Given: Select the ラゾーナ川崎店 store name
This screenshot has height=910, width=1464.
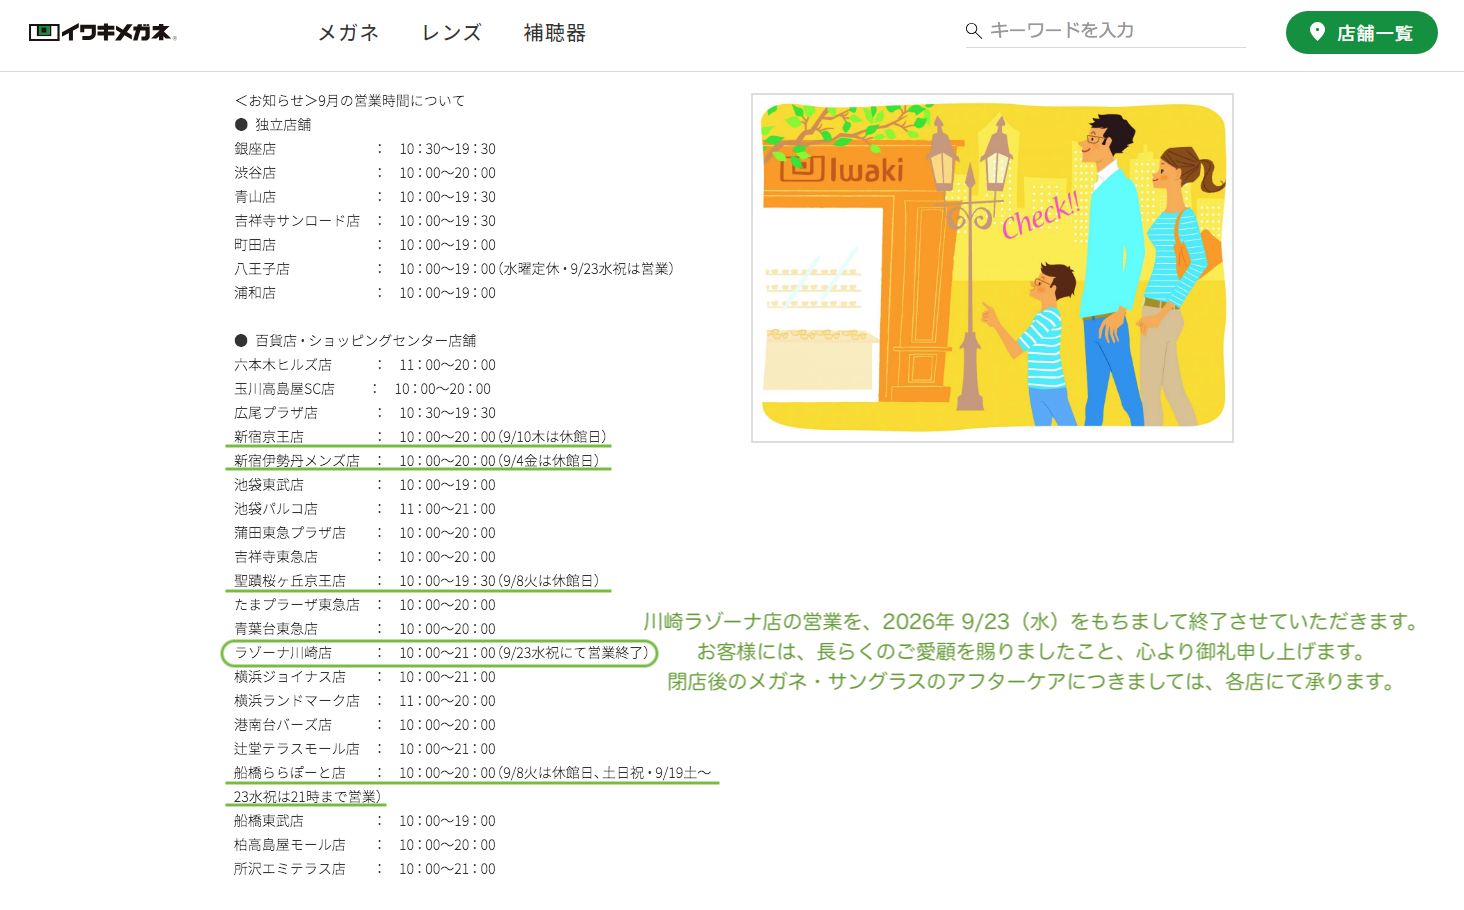Looking at the screenshot, I should [283, 653].
